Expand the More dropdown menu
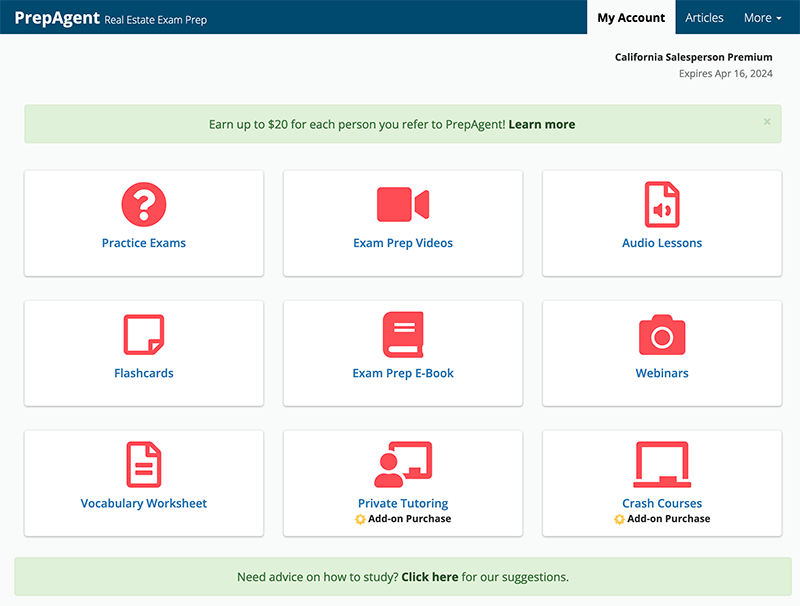The height and width of the screenshot is (606, 800). coord(762,18)
